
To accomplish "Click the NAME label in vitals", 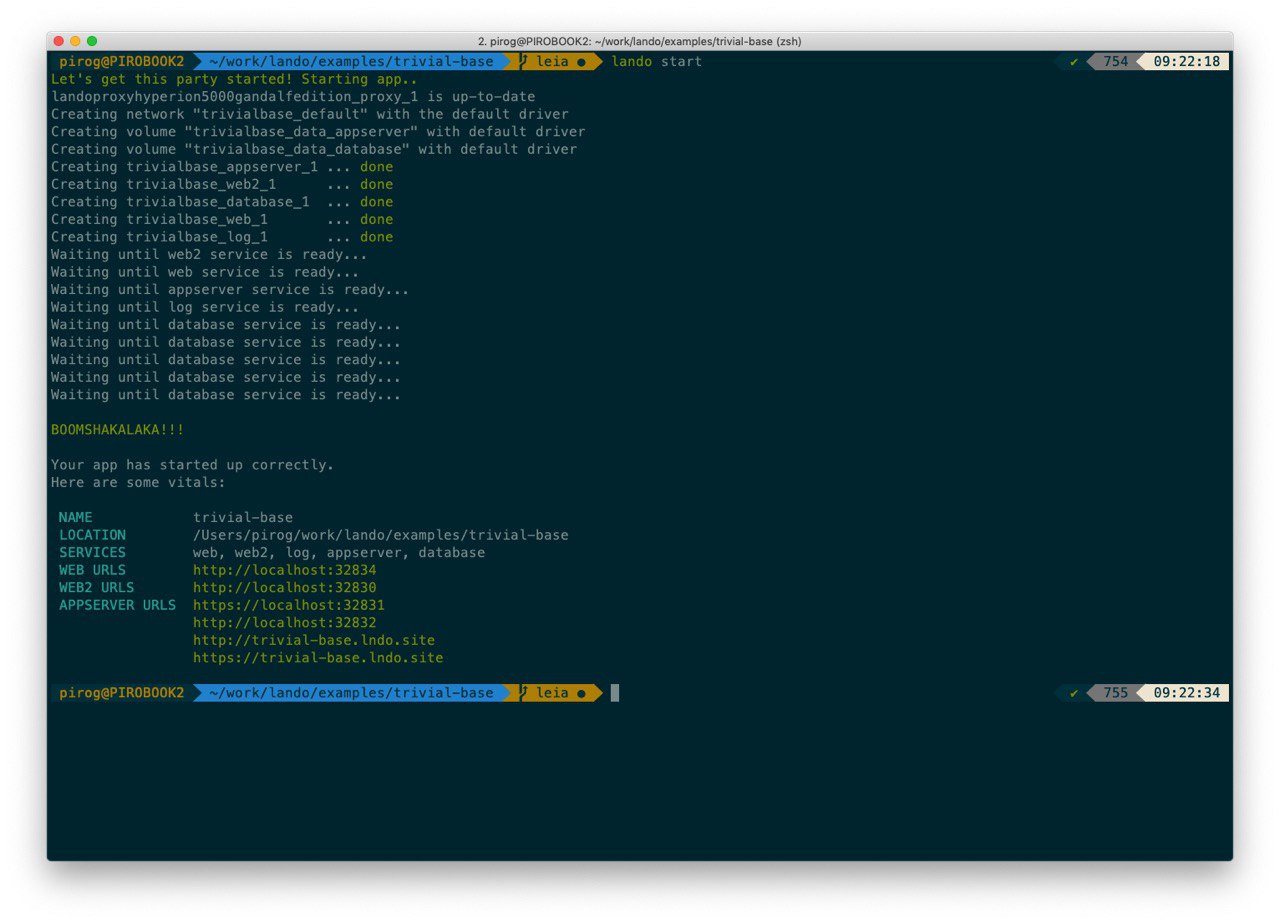I will 75,518.
